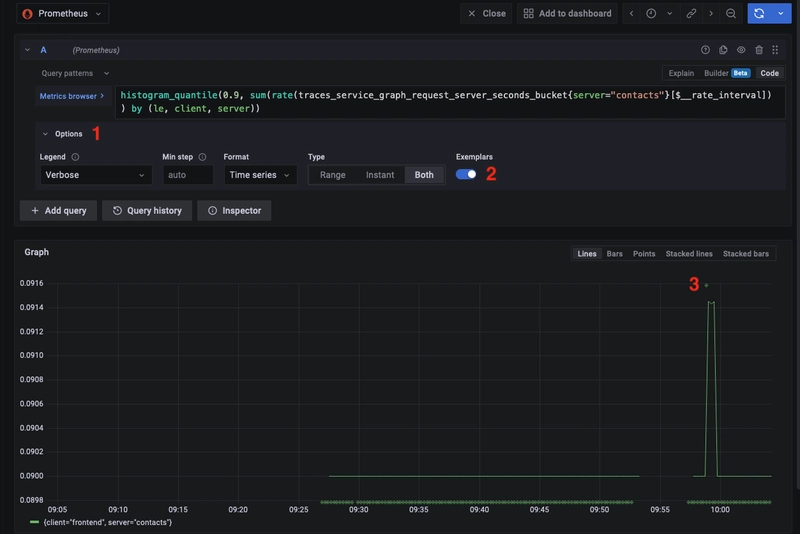800x534 pixels.
Task: Show Min step info icon
Action: click(x=203, y=157)
